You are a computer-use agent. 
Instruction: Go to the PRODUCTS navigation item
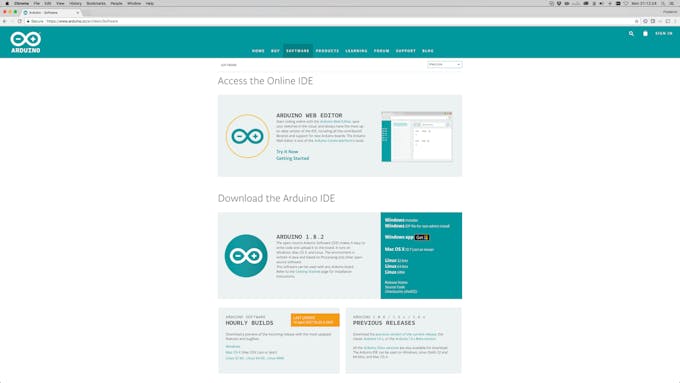pyautogui.click(x=327, y=51)
